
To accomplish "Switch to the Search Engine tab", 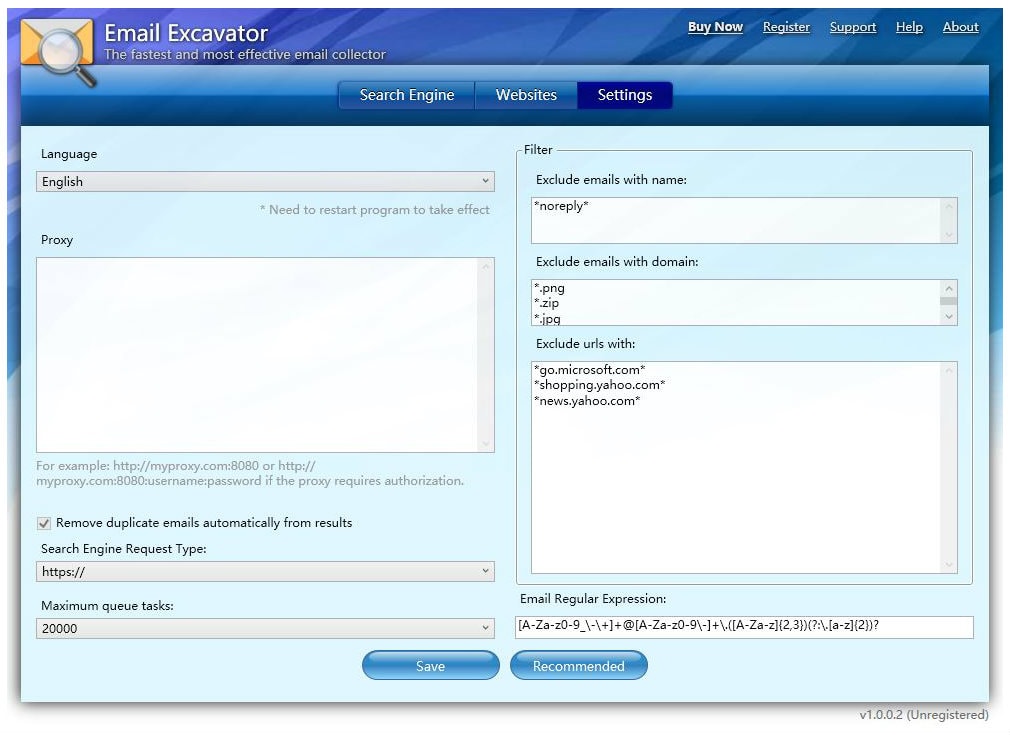I will 407,95.
